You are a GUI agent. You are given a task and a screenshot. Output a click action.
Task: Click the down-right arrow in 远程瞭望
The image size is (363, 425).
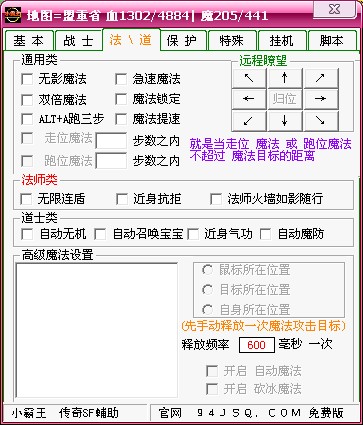321,120
